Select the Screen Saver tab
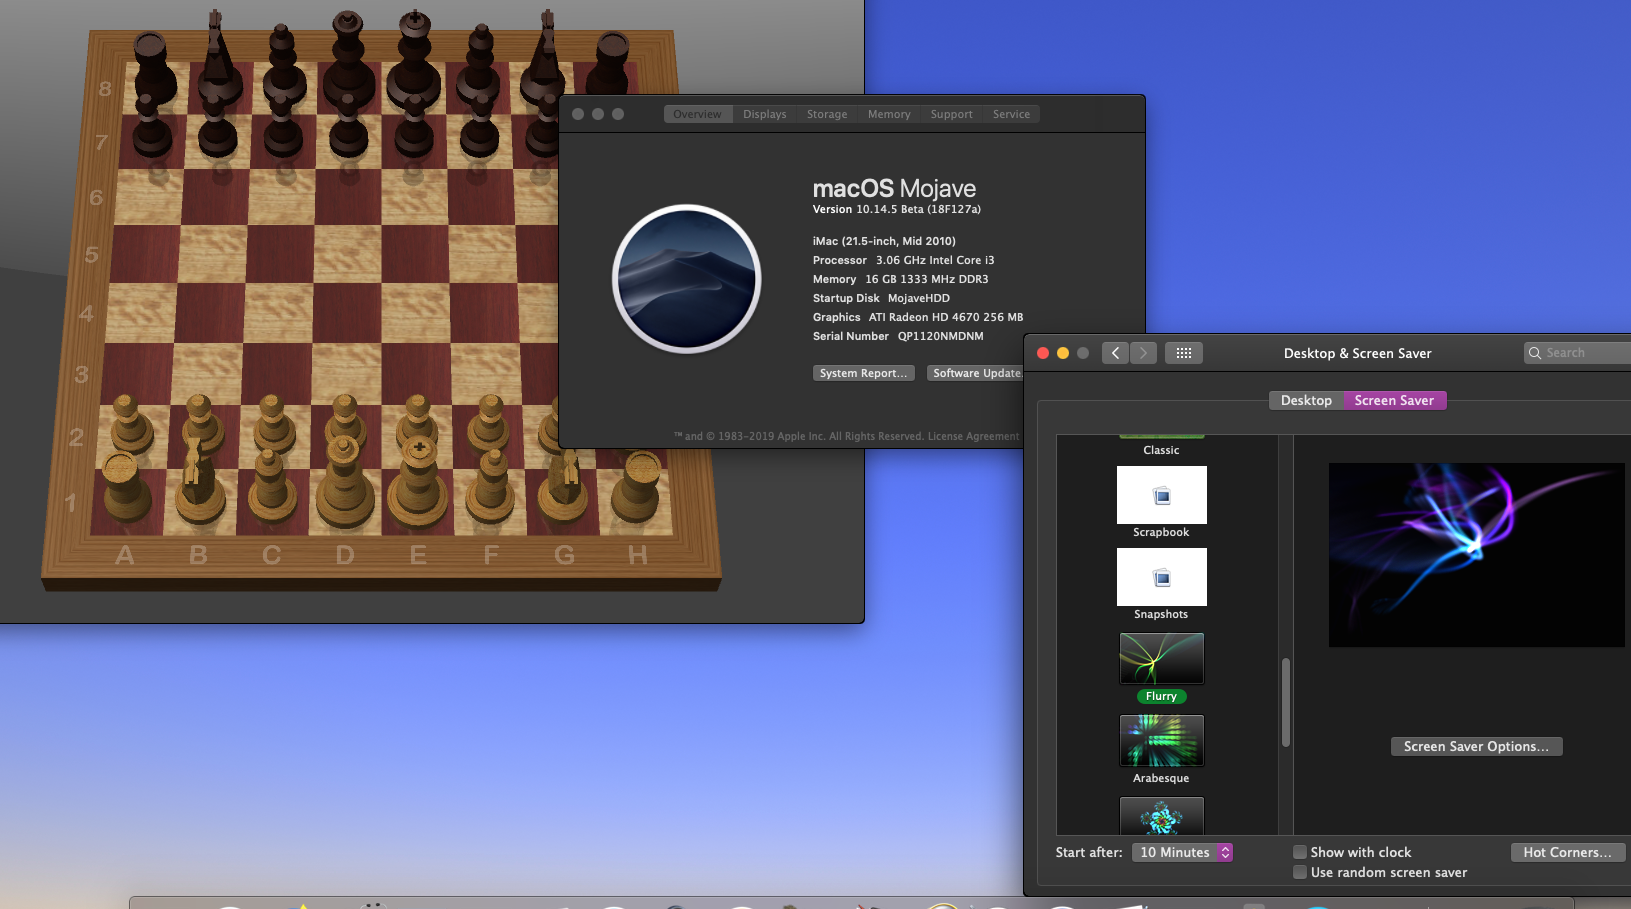This screenshot has height=909, width=1631. (x=1394, y=400)
